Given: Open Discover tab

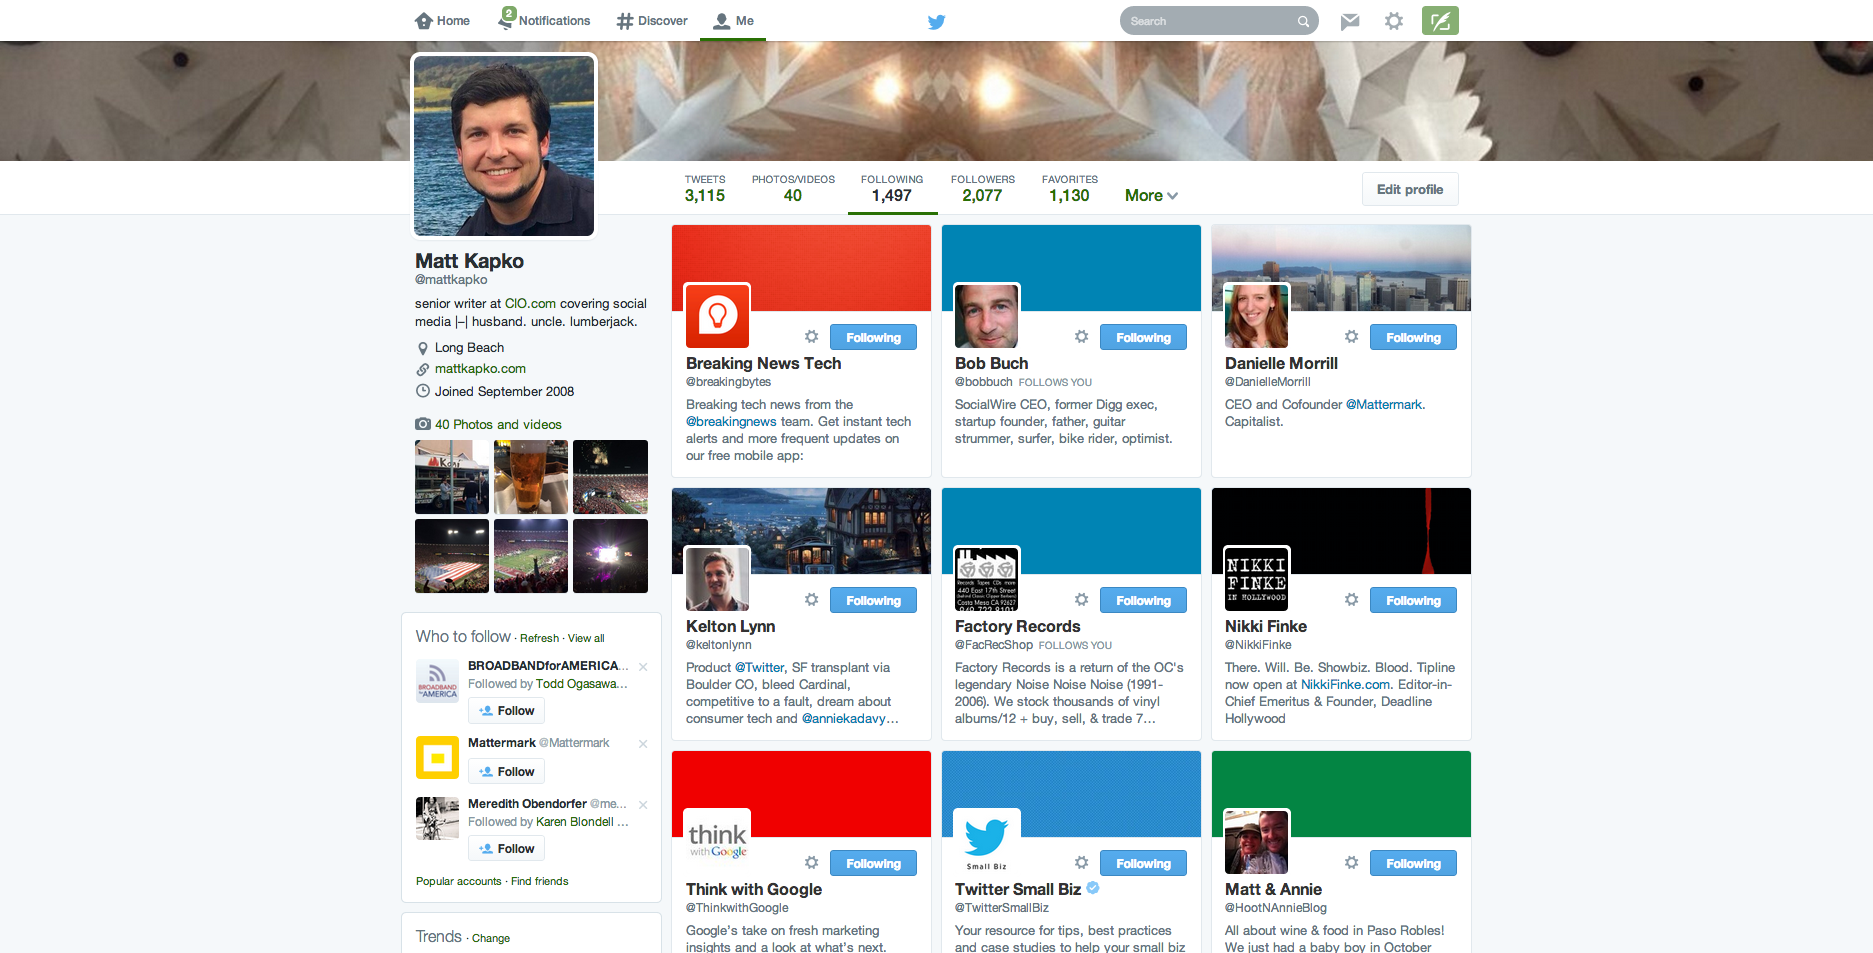Looking at the screenshot, I should coord(652,21).
